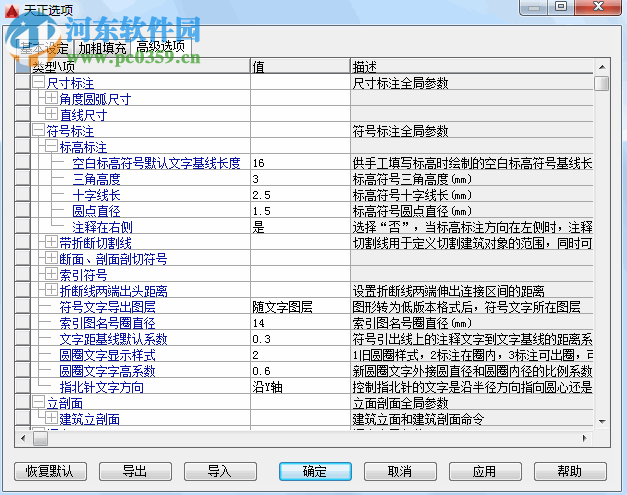
Task: Click the vertical scrollbar up arrow
Action: point(602,67)
